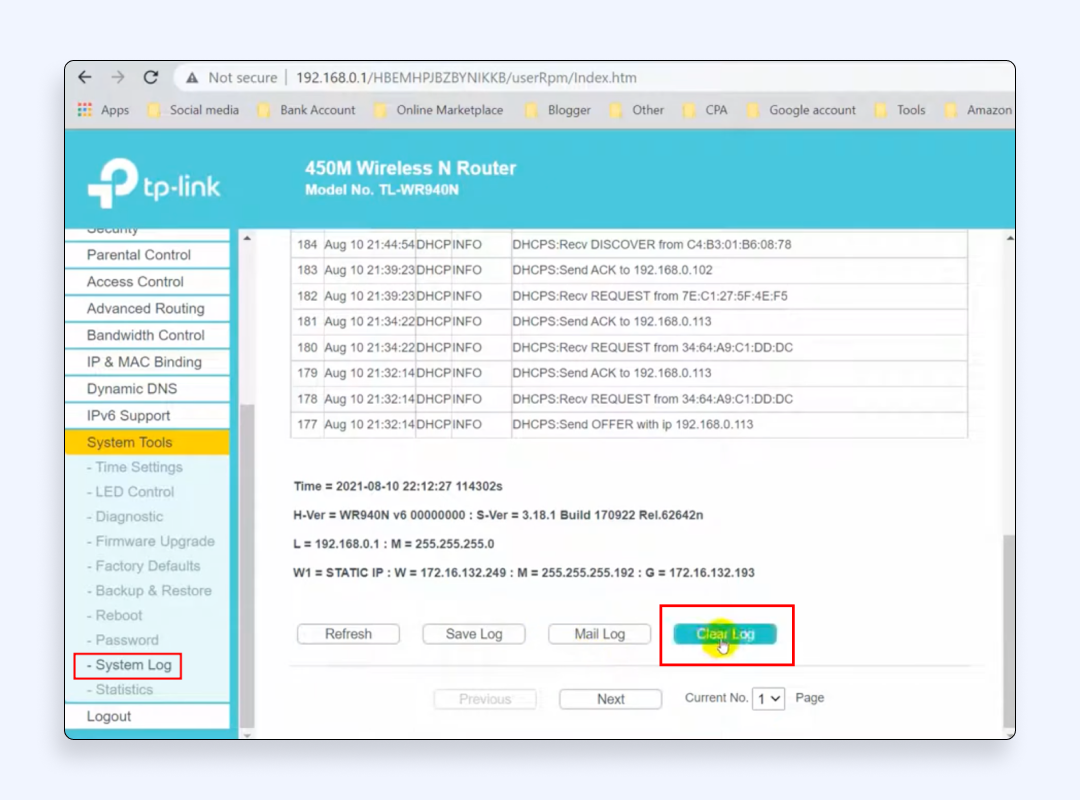Go to Bandwidth Control settings
The image size is (1080, 800).
pyautogui.click(x=146, y=335)
